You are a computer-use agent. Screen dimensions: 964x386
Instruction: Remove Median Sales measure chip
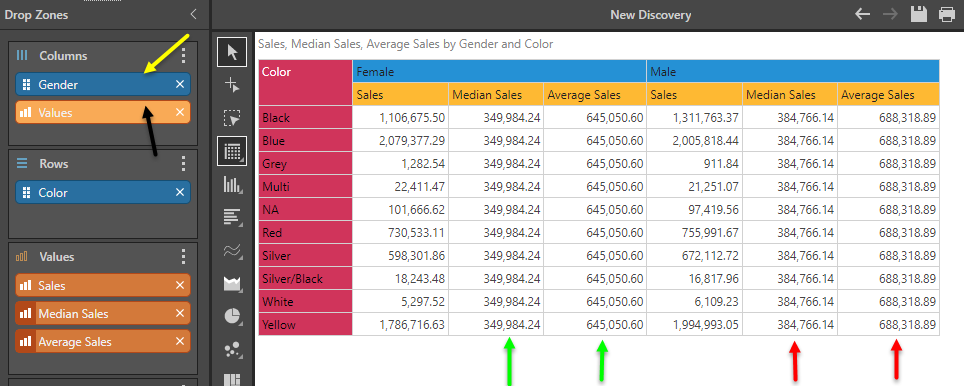(180, 313)
